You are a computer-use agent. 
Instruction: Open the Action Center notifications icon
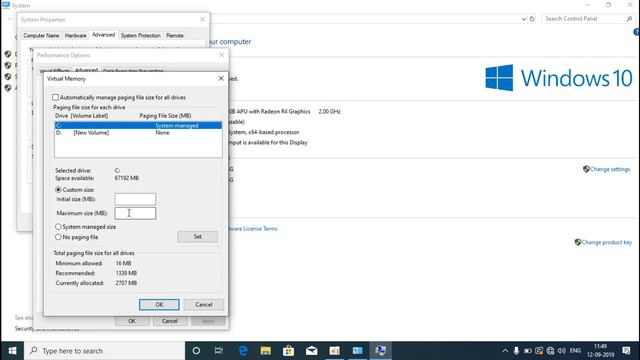point(627,351)
